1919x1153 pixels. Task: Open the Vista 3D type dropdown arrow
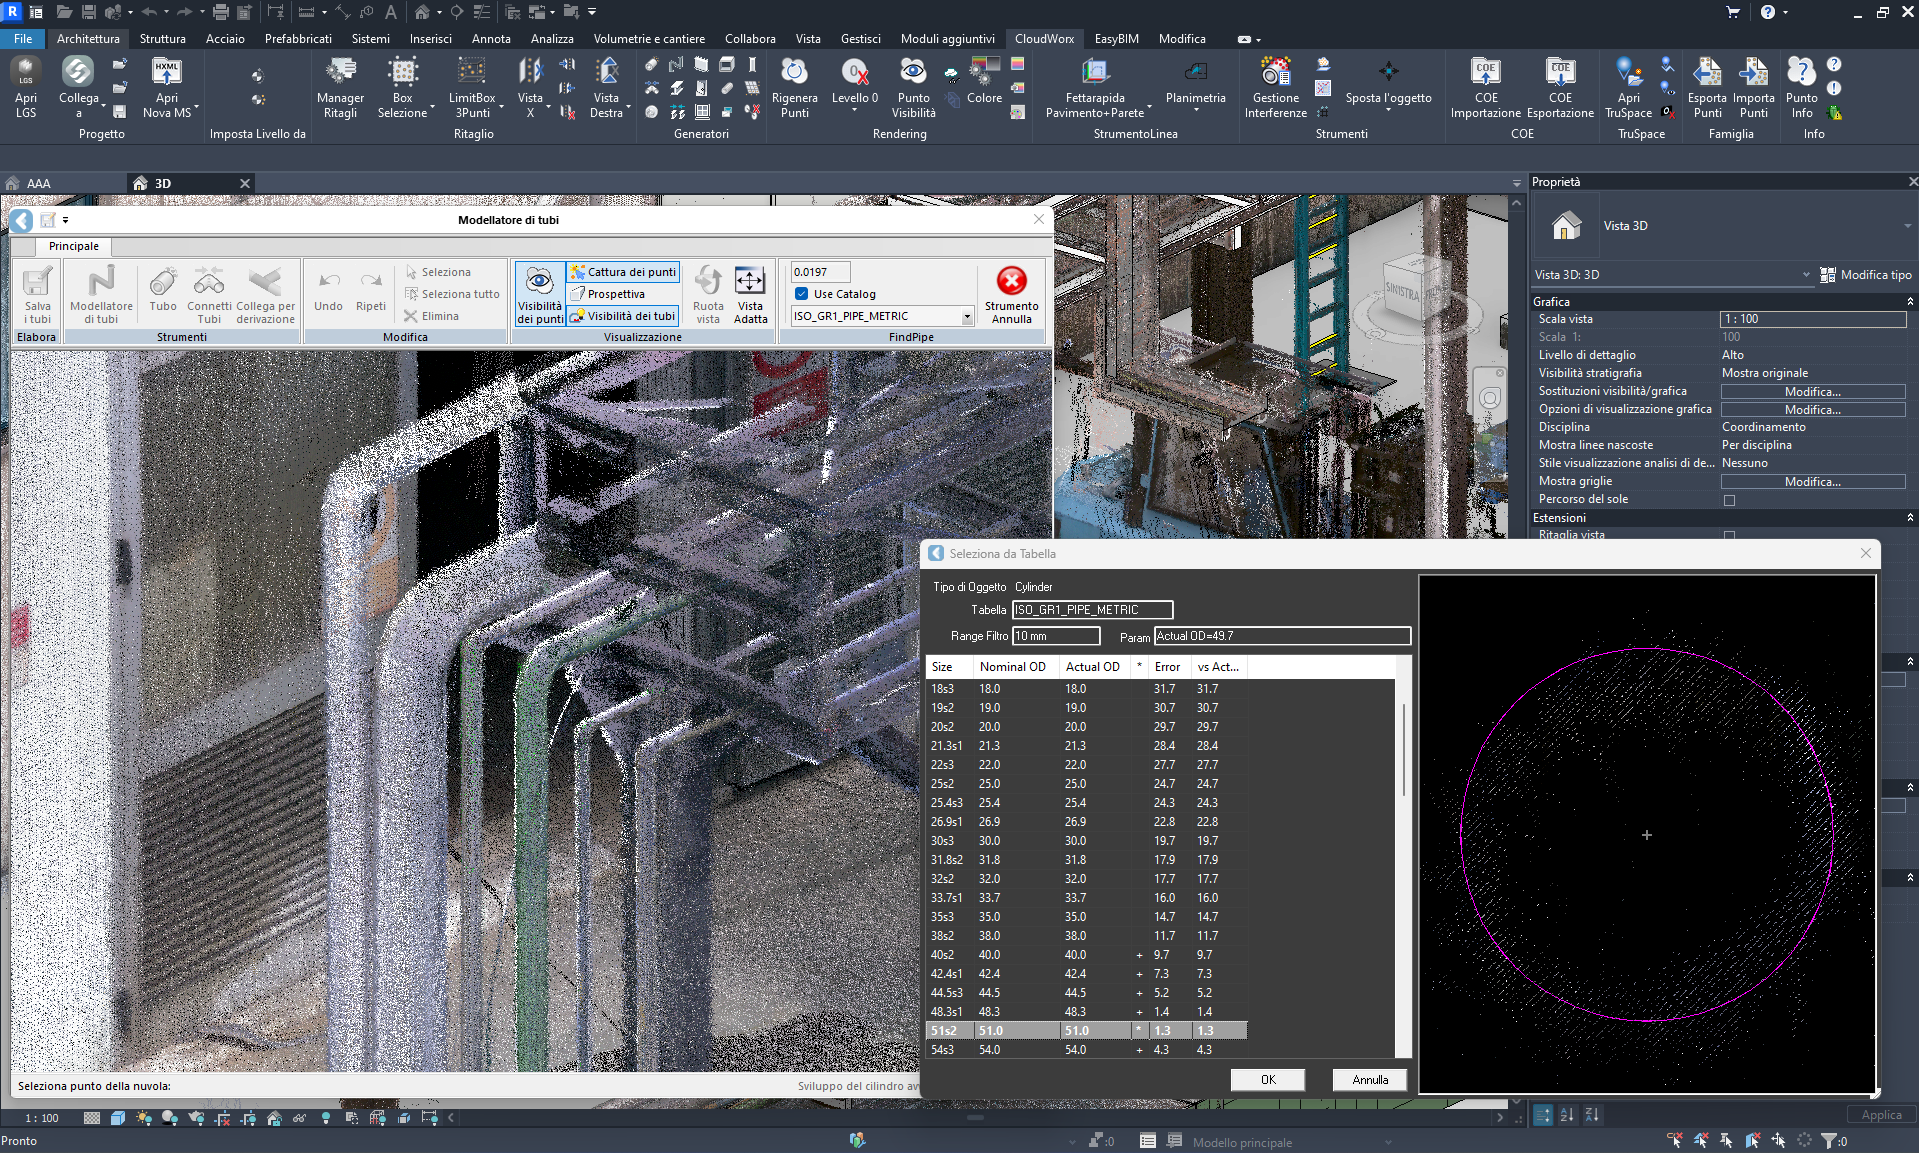(1908, 226)
